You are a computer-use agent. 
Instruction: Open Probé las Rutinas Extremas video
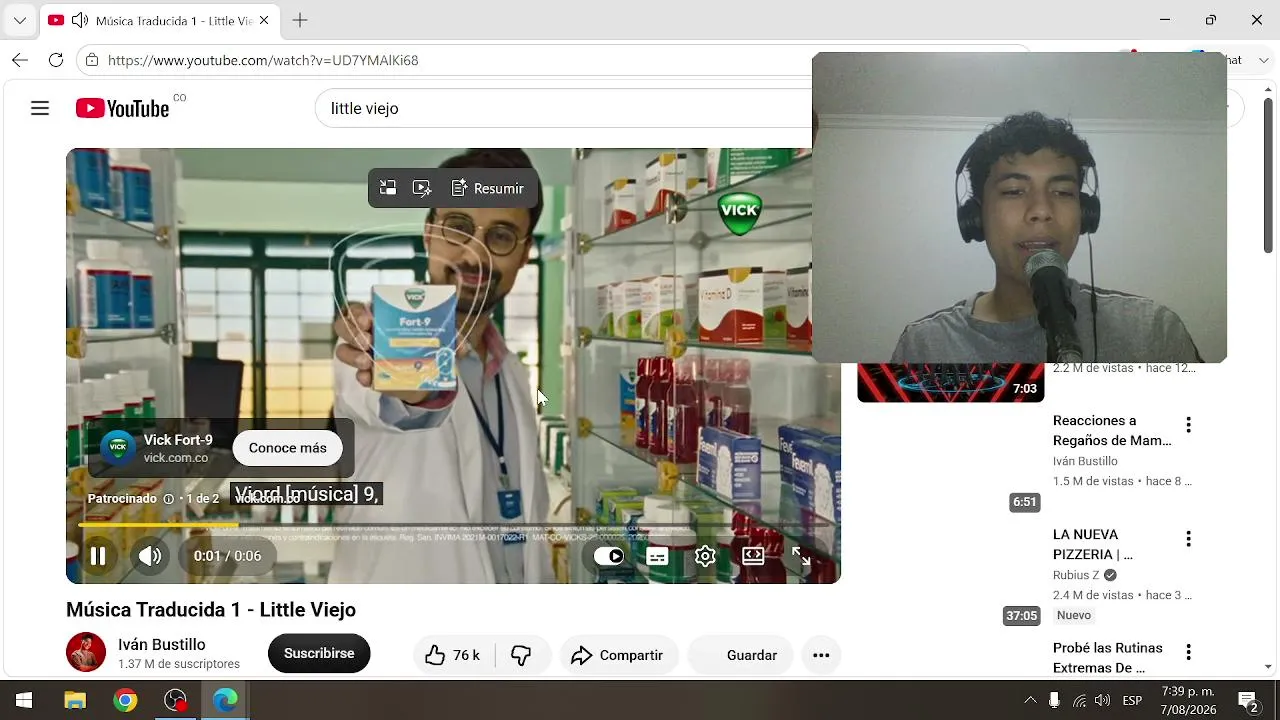[1107, 657]
